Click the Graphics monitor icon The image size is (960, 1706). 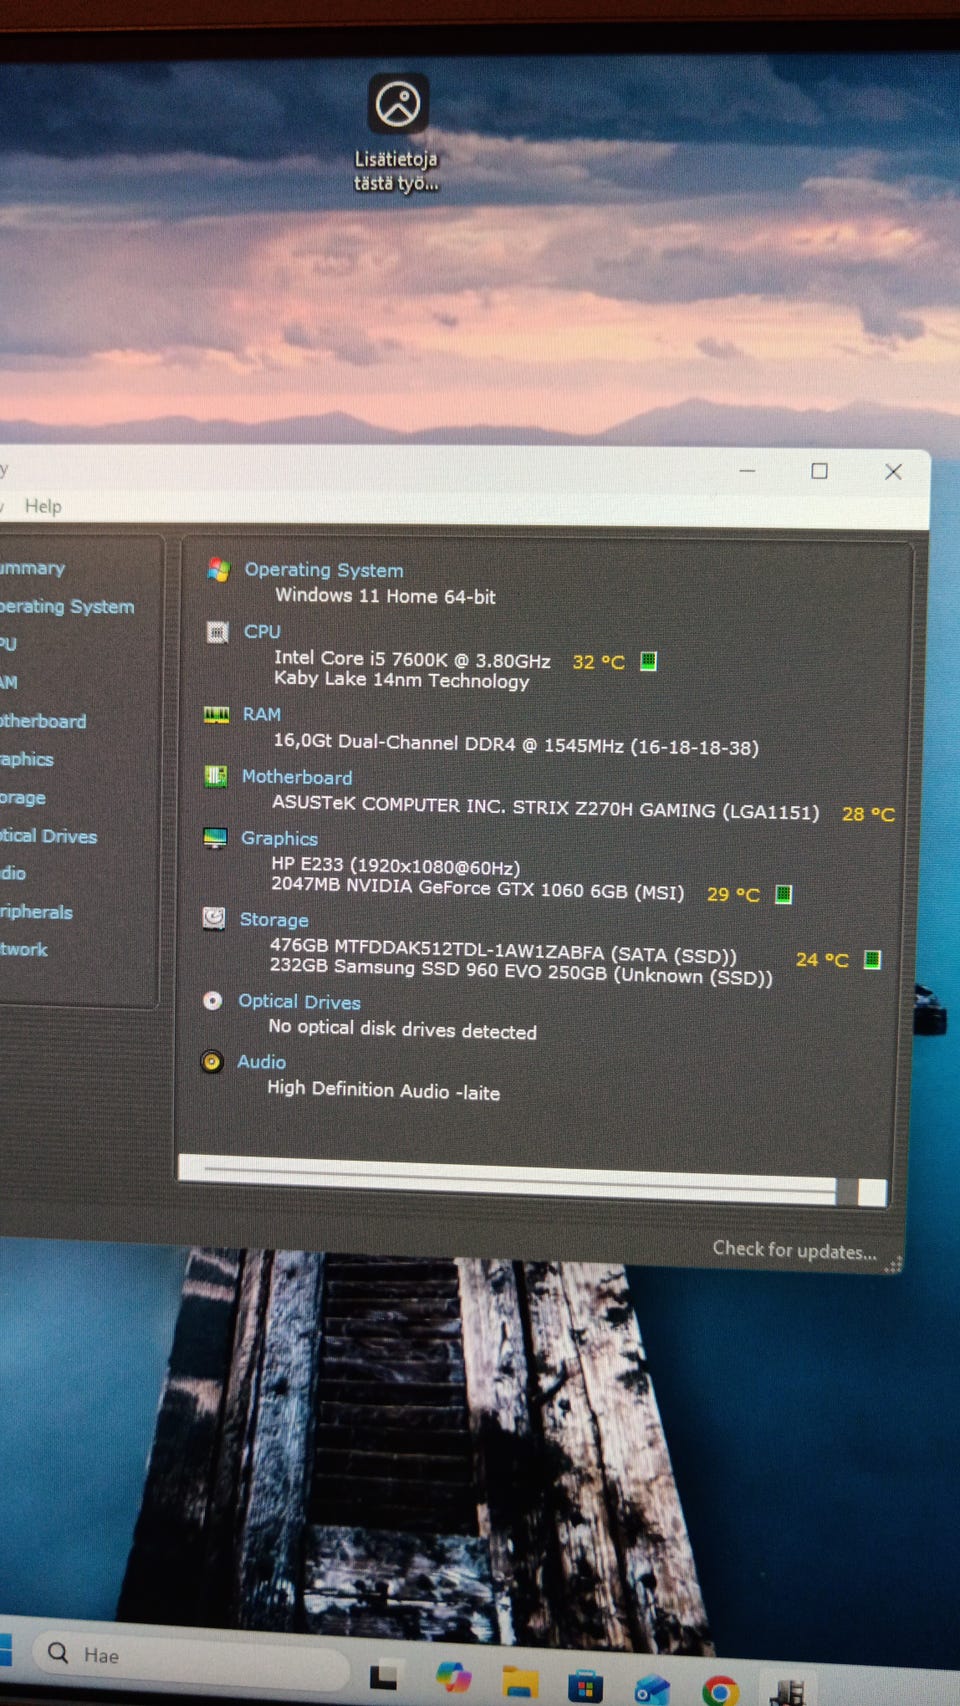coord(215,838)
